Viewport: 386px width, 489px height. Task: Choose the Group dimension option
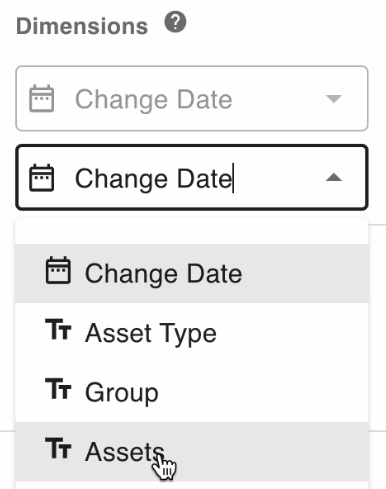point(192,392)
